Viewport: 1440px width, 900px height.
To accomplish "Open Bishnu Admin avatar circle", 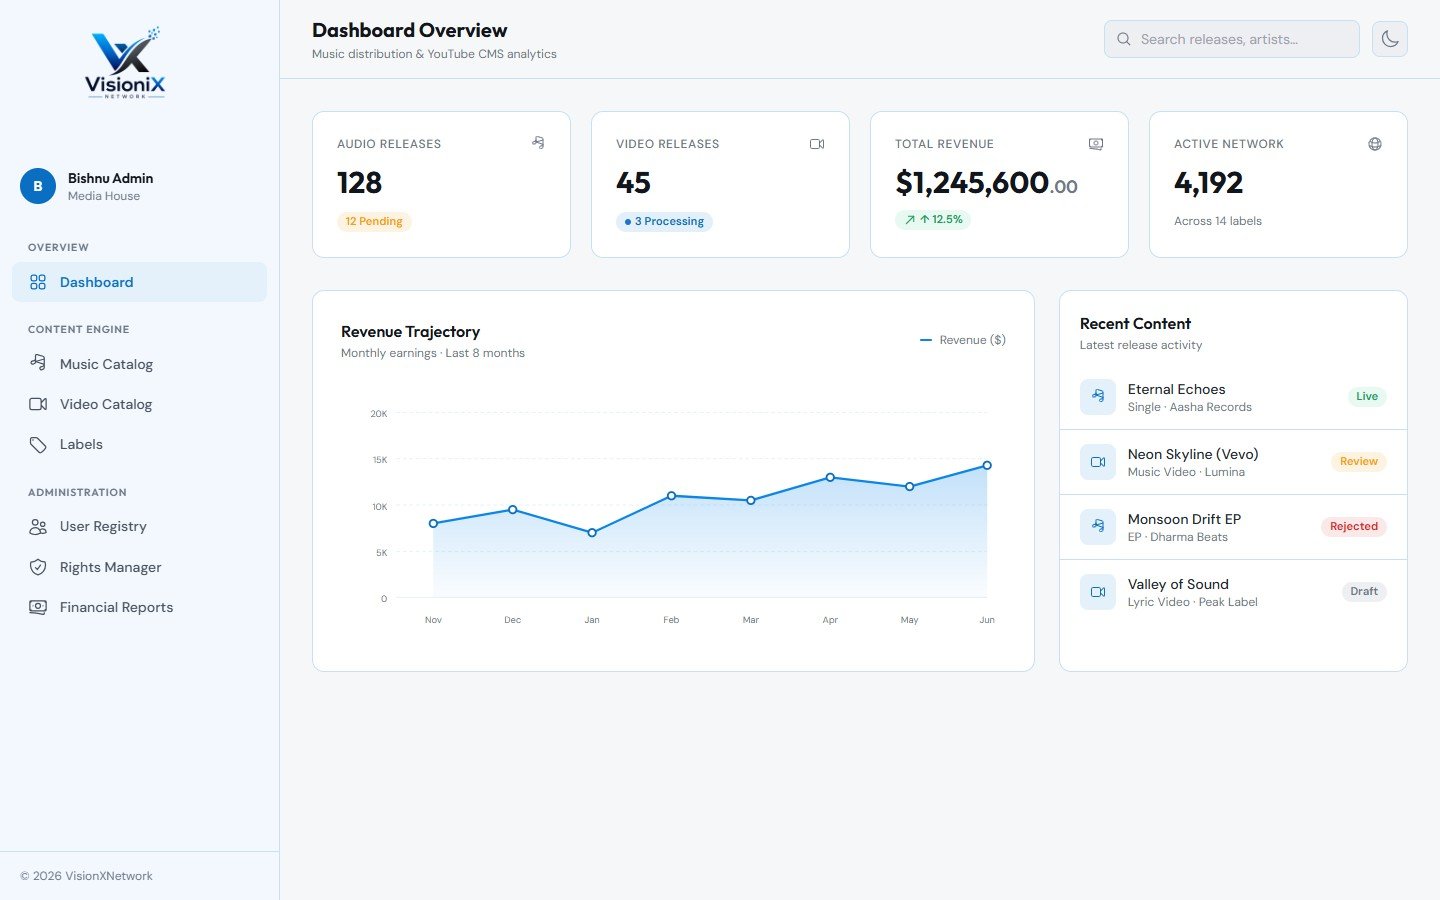I will tap(38, 186).
